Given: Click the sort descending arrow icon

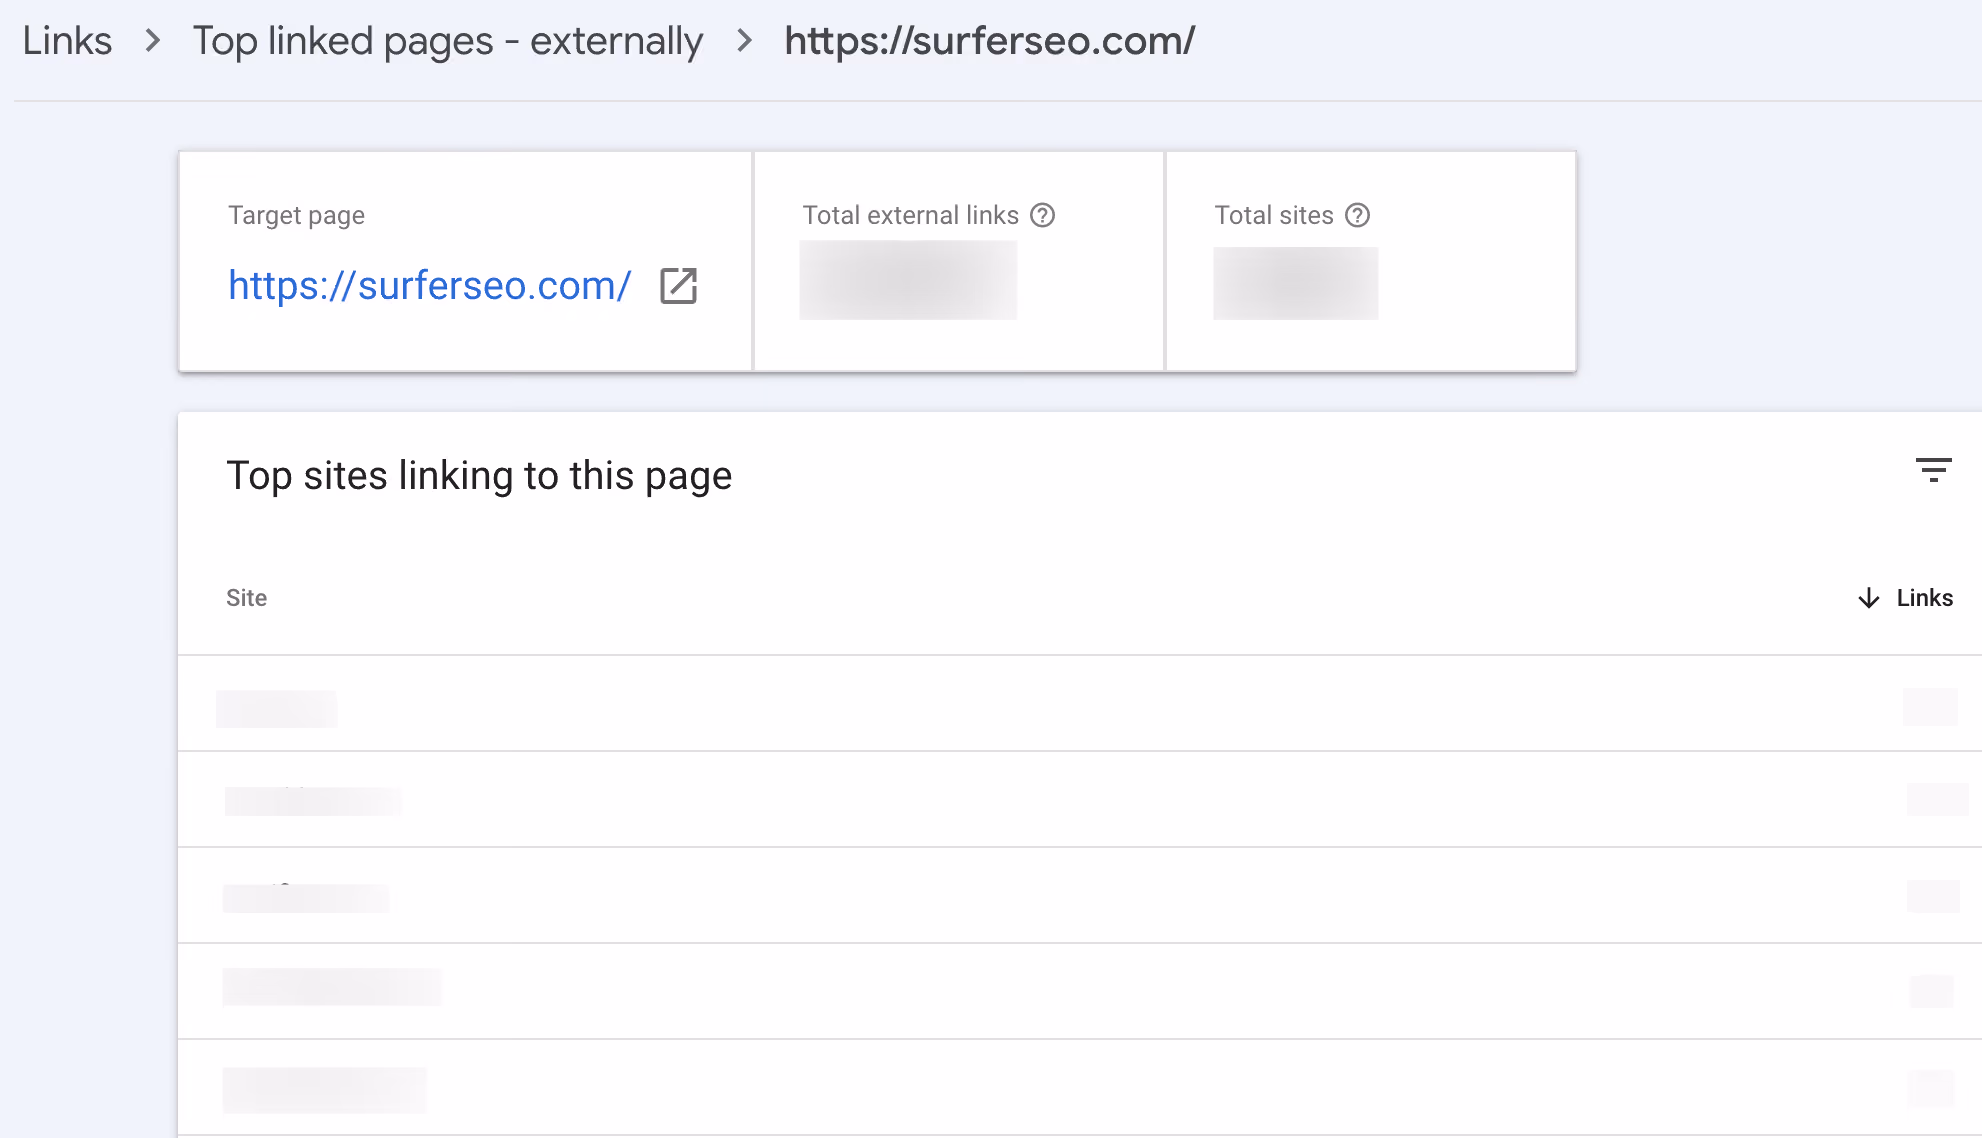Looking at the screenshot, I should point(1868,598).
